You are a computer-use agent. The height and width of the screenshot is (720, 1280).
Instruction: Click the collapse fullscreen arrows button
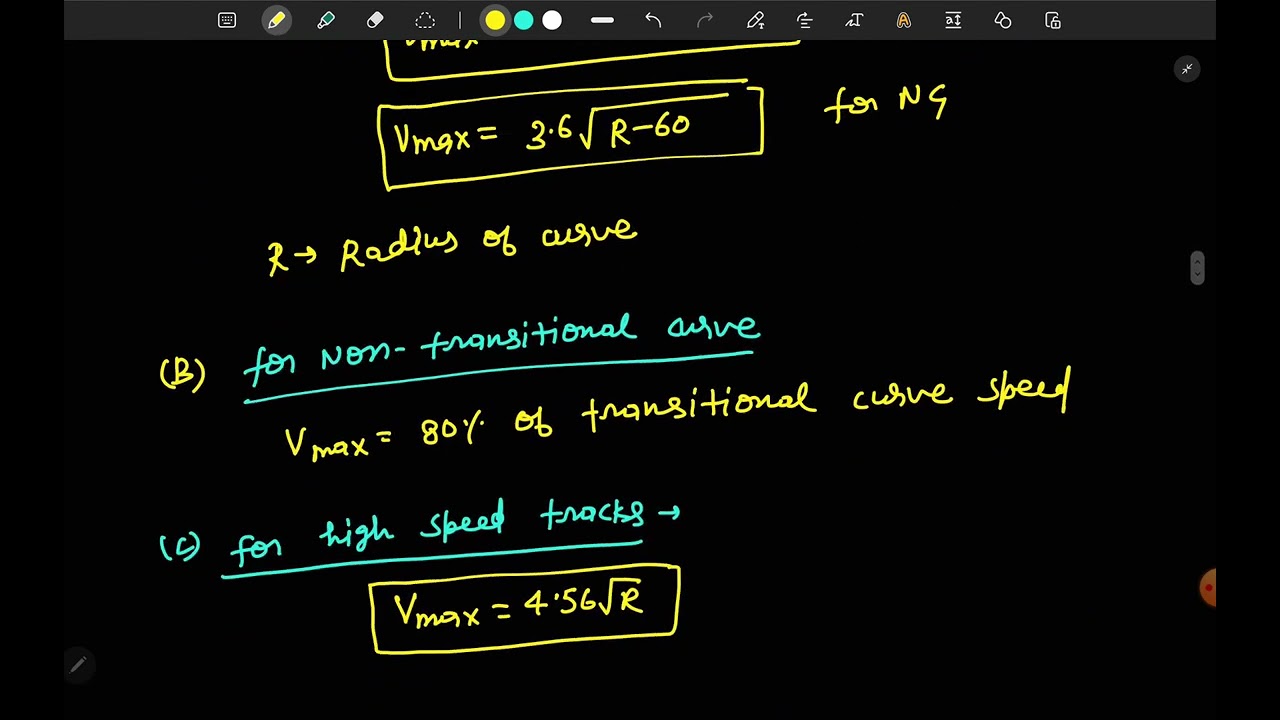pyautogui.click(x=1187, y=69)
